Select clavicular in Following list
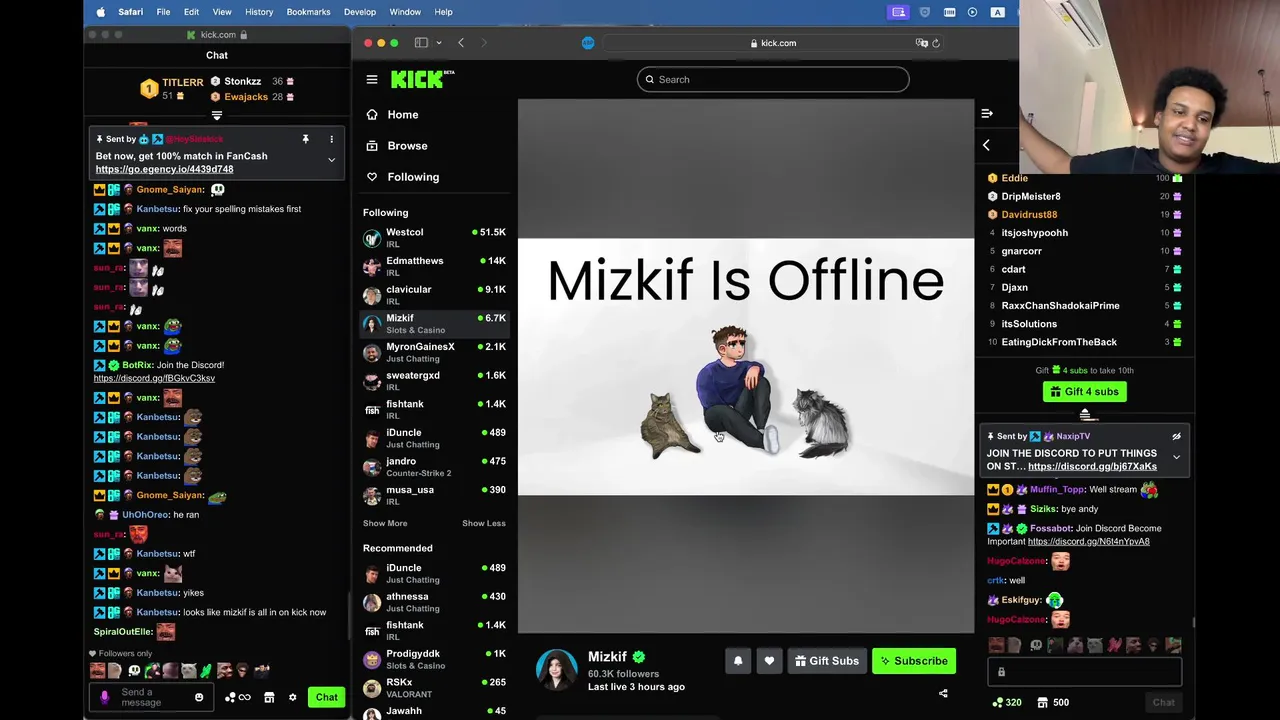1280x720 pixels. 435,295
